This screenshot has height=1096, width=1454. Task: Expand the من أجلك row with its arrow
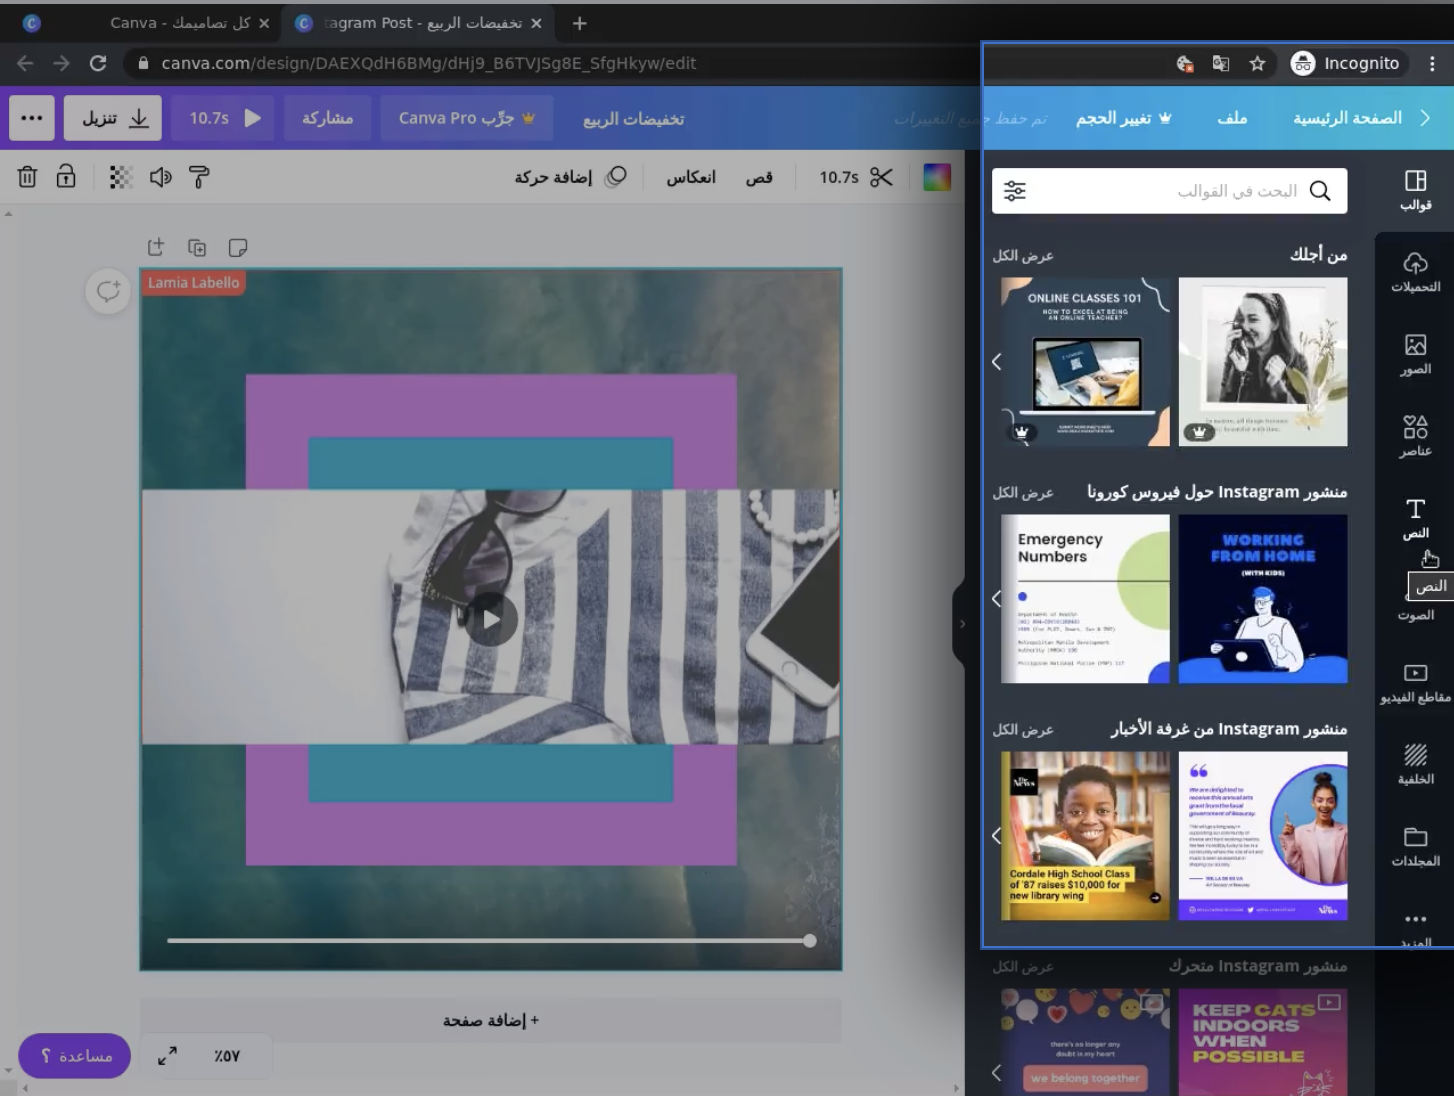pos(996,361)
